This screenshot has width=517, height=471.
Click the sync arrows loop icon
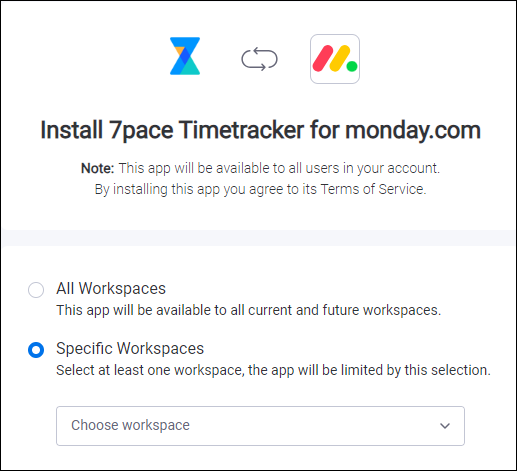(259, 59)
